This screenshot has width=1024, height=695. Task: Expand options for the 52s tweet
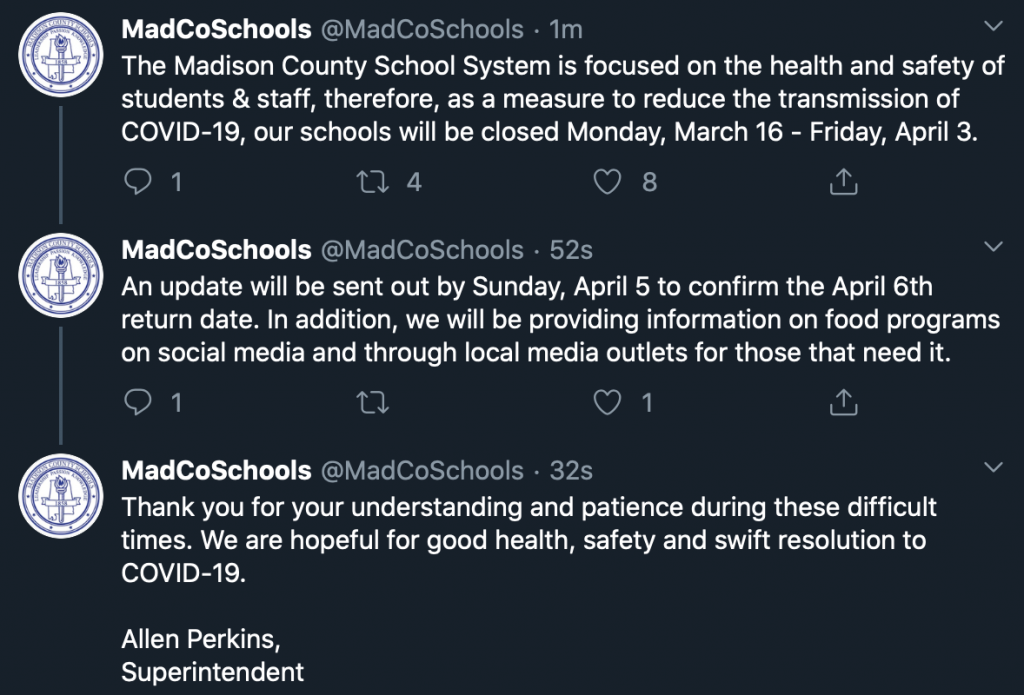pos(993,247)
